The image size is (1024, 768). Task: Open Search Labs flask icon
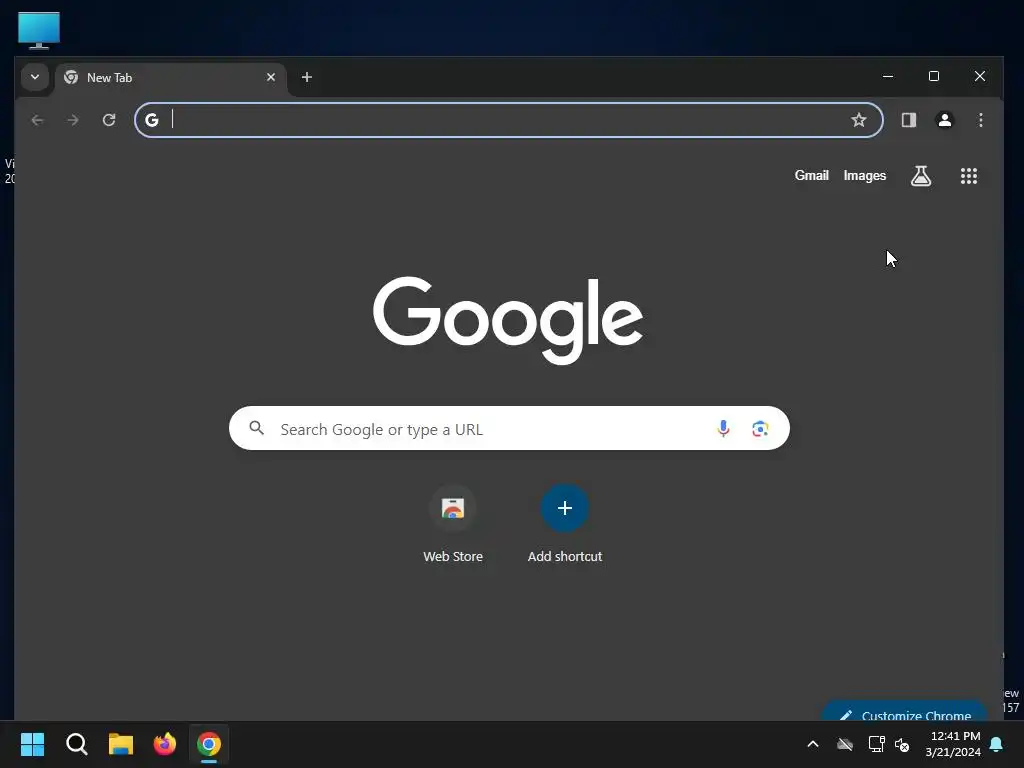coord(921,176)
